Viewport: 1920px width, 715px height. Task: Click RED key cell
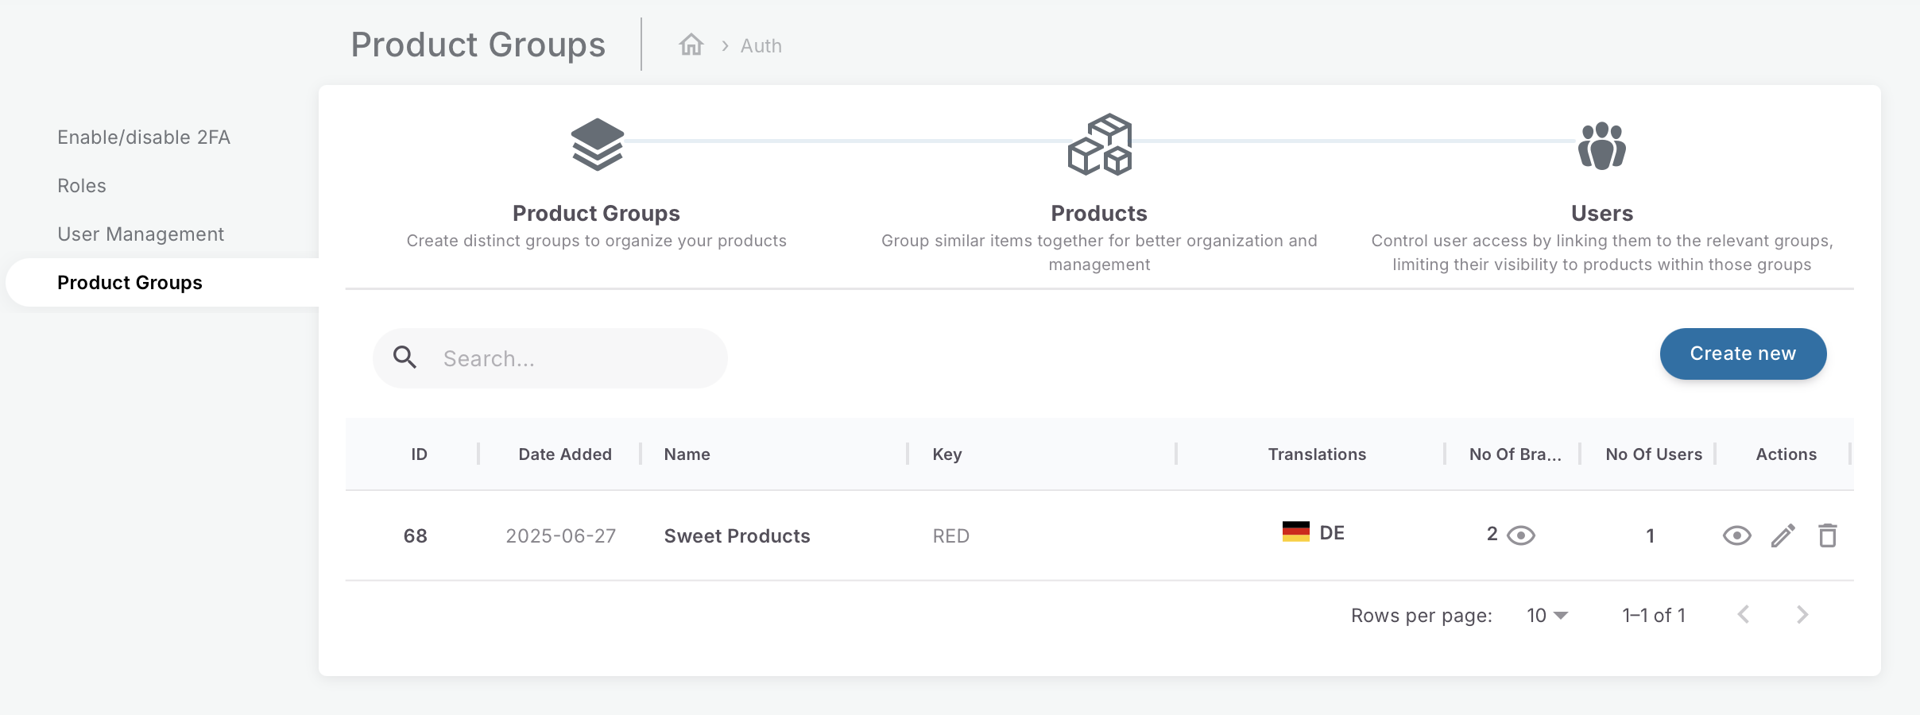951,536
